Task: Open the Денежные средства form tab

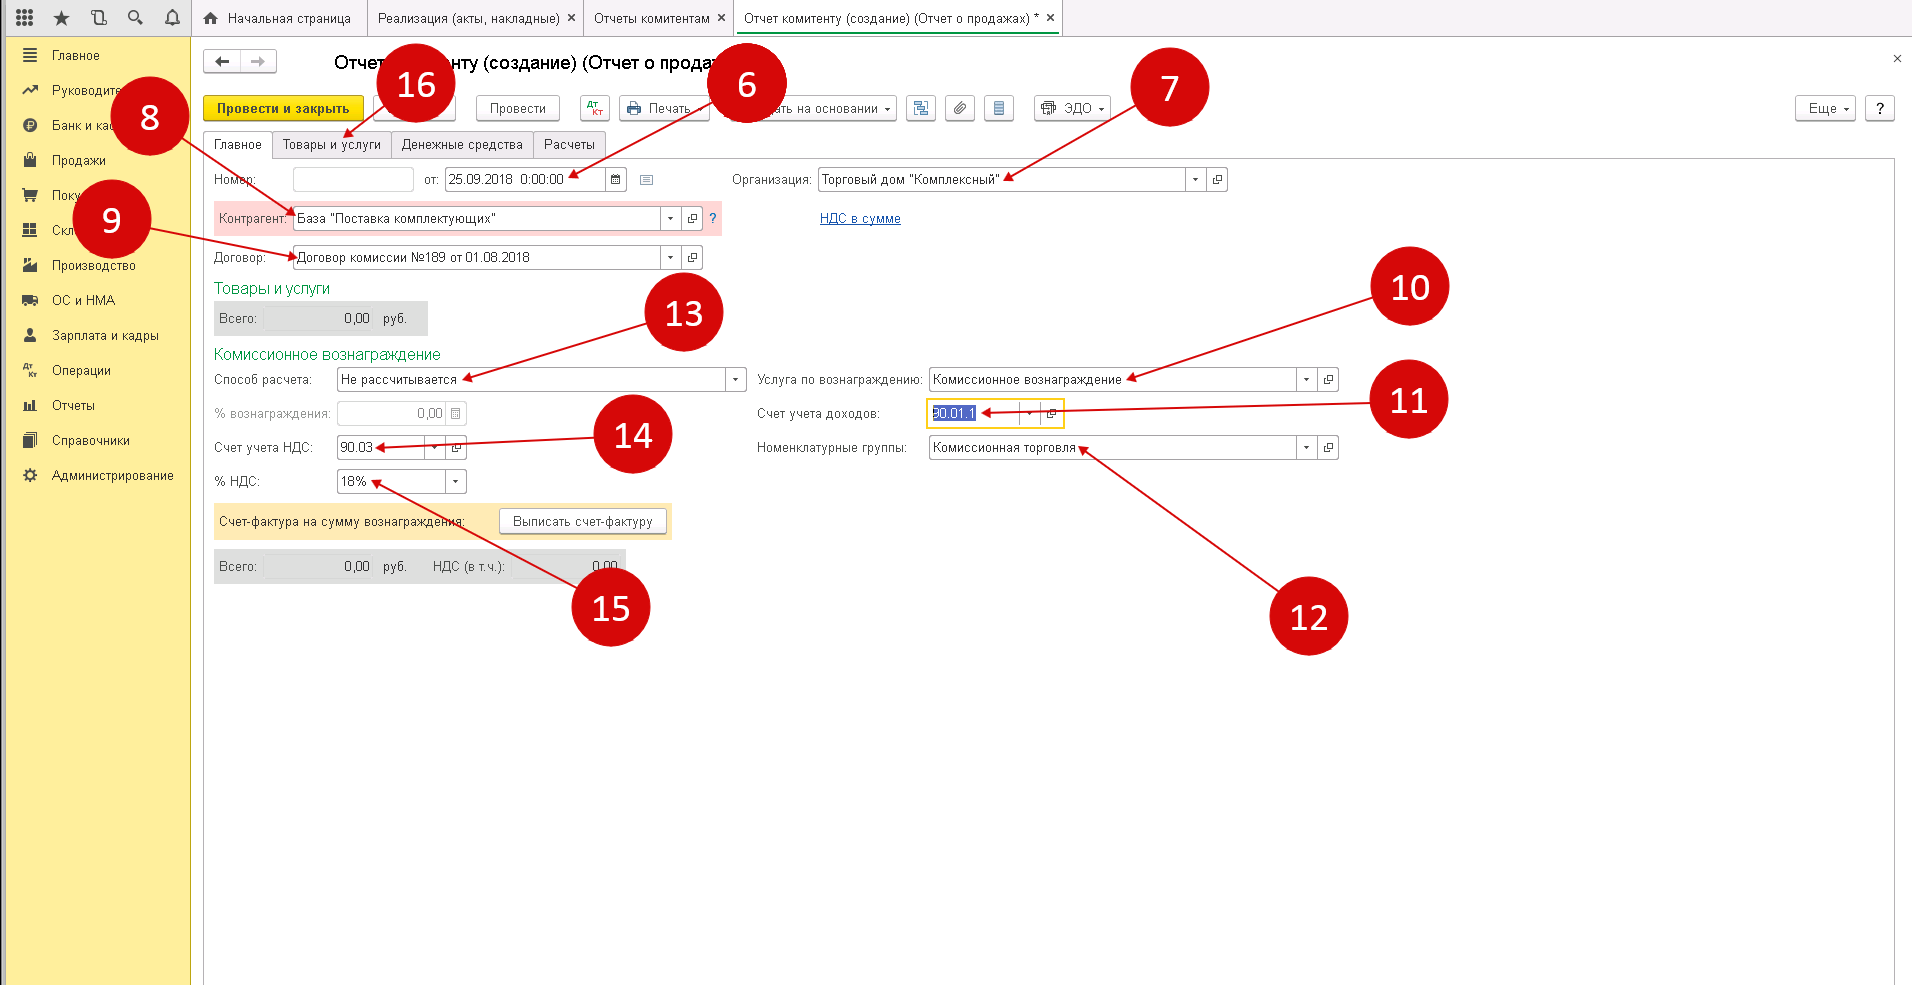Action: click(462, 145)
